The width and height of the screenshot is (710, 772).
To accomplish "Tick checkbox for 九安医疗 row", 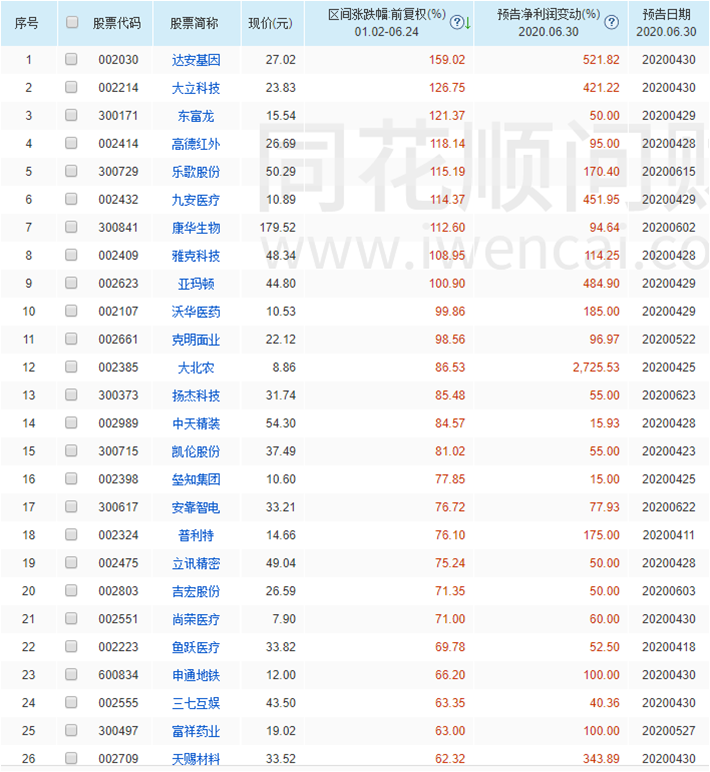I will 71,199.
